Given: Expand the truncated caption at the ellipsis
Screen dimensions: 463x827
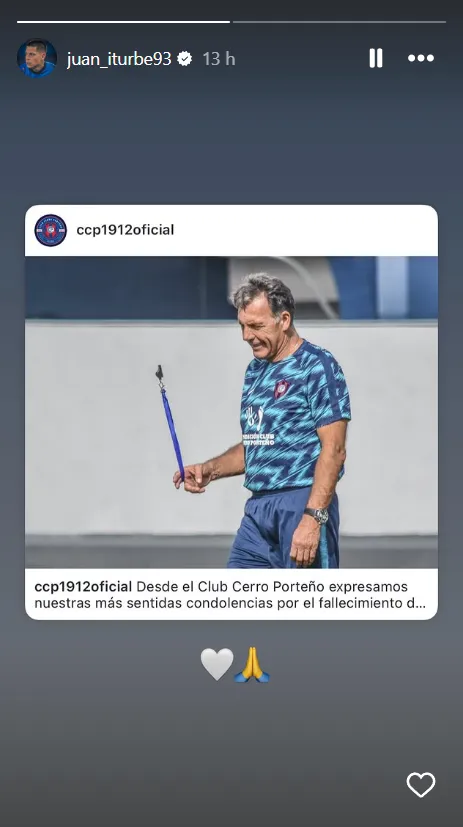Looking at the screenshot, I should coord(419,603).
